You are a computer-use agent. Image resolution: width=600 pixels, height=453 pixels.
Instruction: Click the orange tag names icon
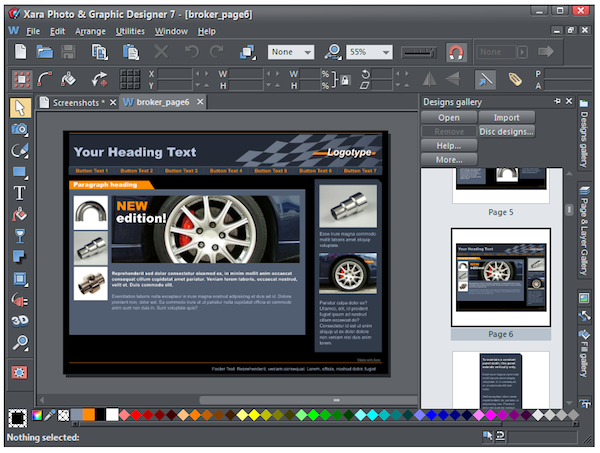515,80
